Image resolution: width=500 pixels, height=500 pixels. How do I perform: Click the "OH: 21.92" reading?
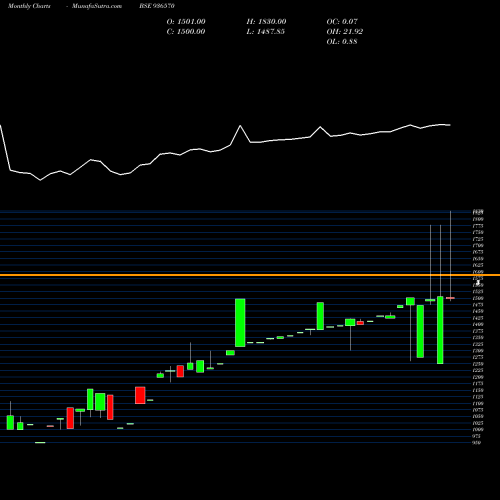click(x=345, y=31)
